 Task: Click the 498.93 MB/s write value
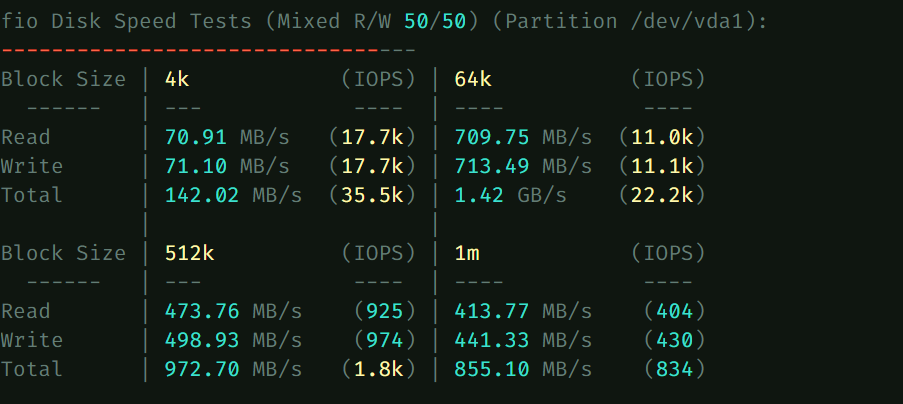(x=233, y=340)
